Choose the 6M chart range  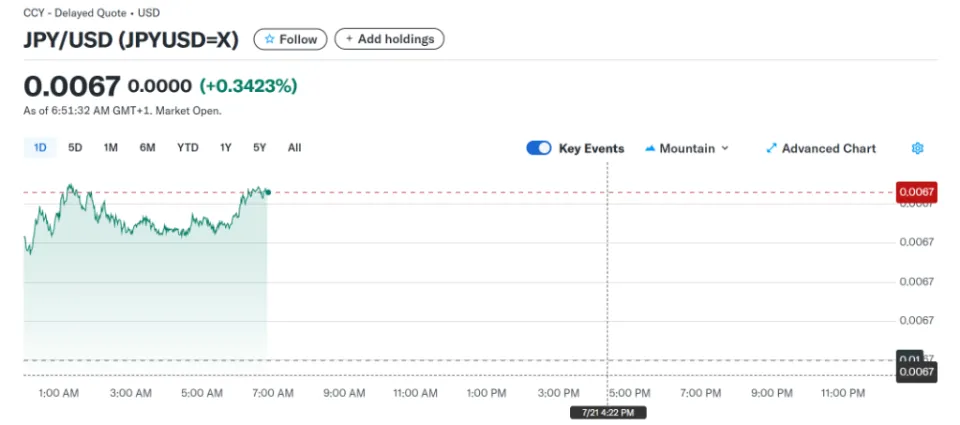147,148
